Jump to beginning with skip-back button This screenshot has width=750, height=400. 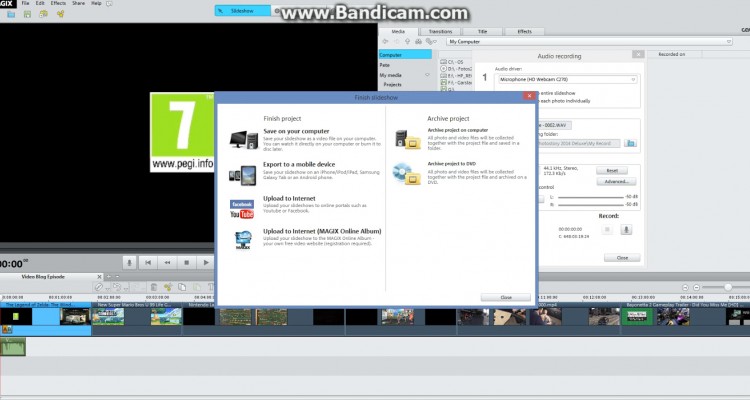pos(148,262)
